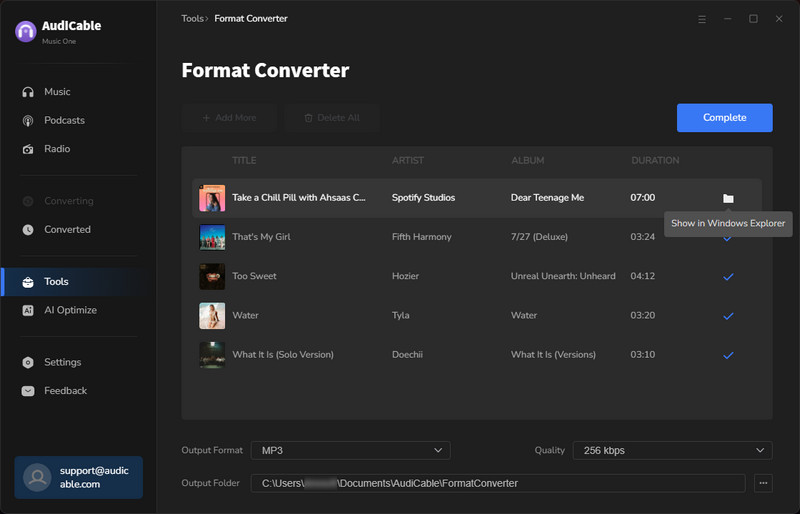
Task: Click artist "Doechii"
Action: tap(407, 355)
